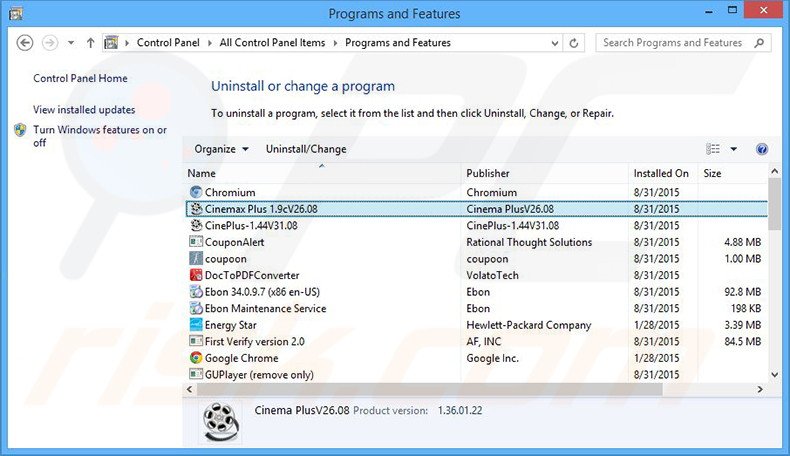The width and height of the screenshot is (790, 456).
Task: Click the Google Chrome icon
Action: 196,358
